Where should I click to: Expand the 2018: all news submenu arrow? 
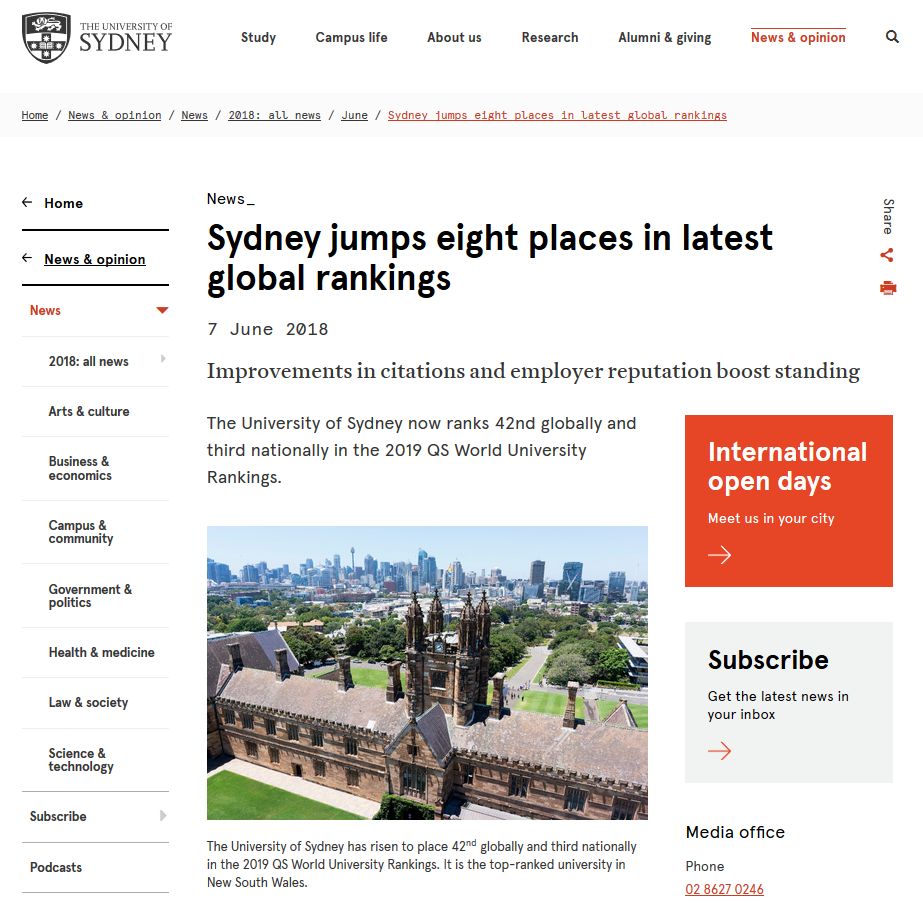[x=163, y=358]
